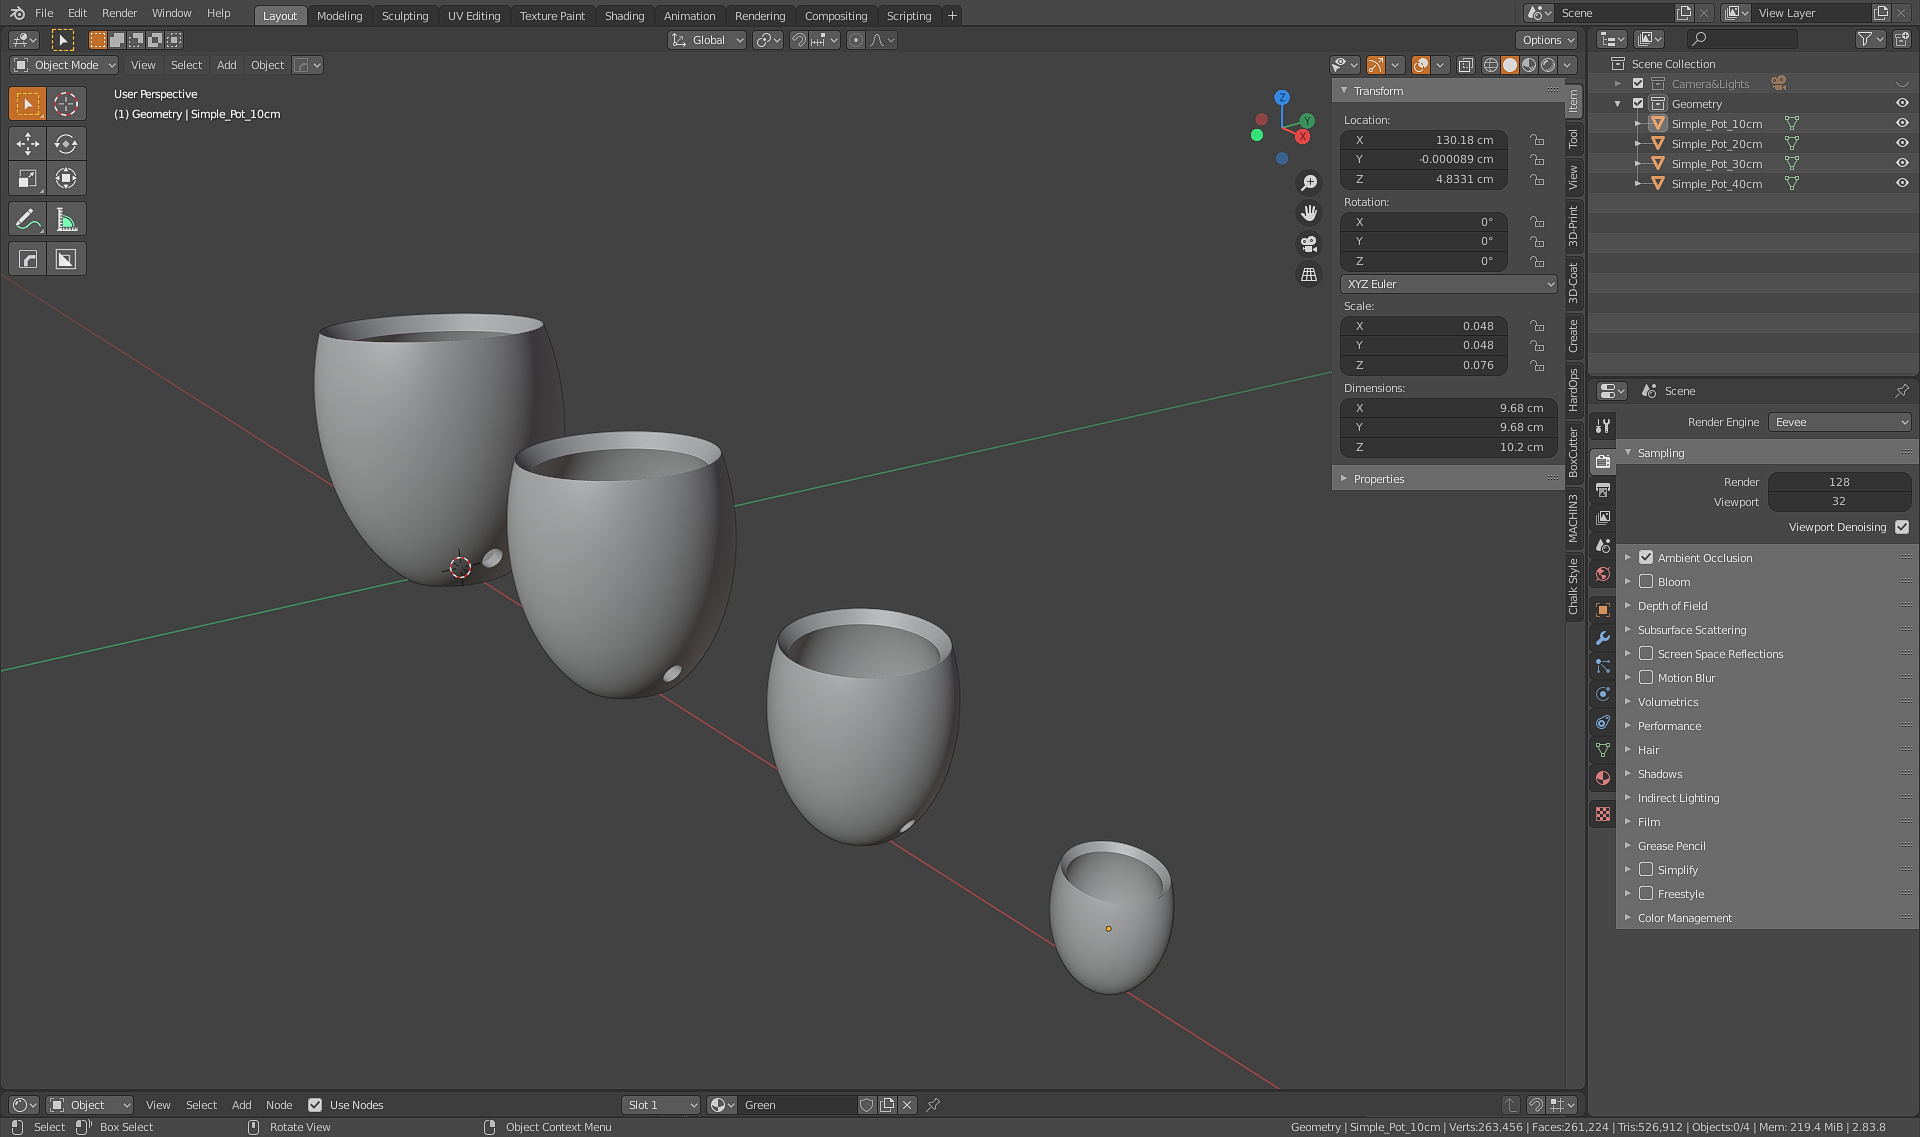Click the Render samples field showing 128
Viewport: 1920px width, 1137px height.
[x=1838, y=482]
